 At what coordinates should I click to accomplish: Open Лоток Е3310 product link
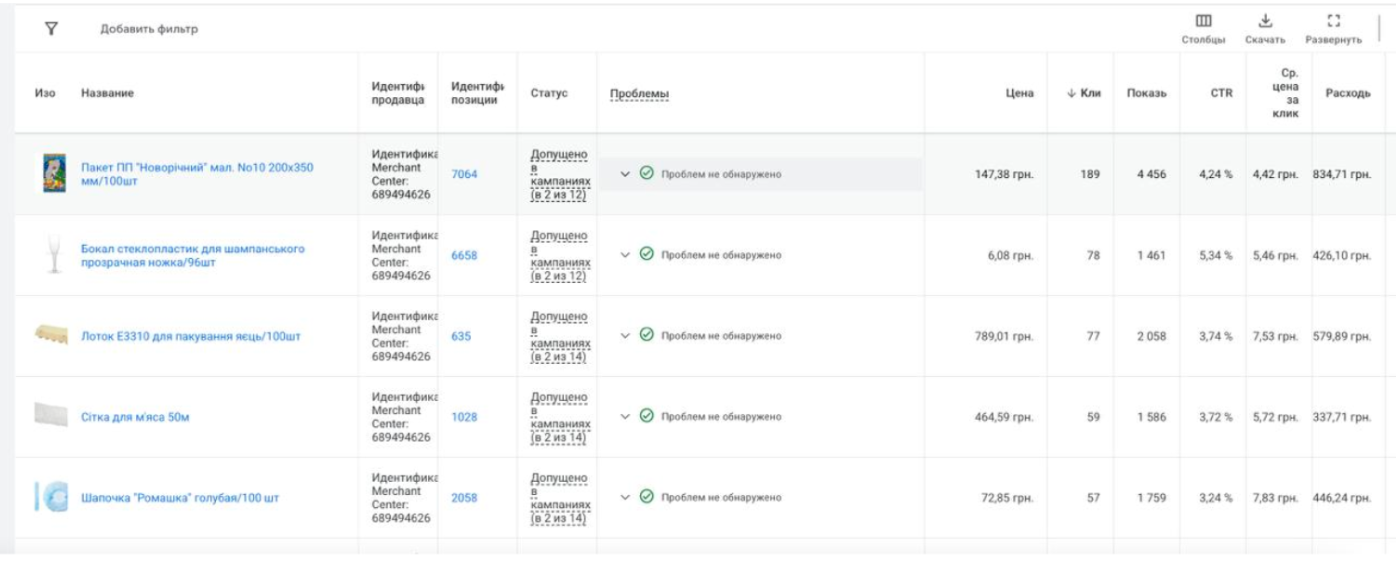pos(190,336)
